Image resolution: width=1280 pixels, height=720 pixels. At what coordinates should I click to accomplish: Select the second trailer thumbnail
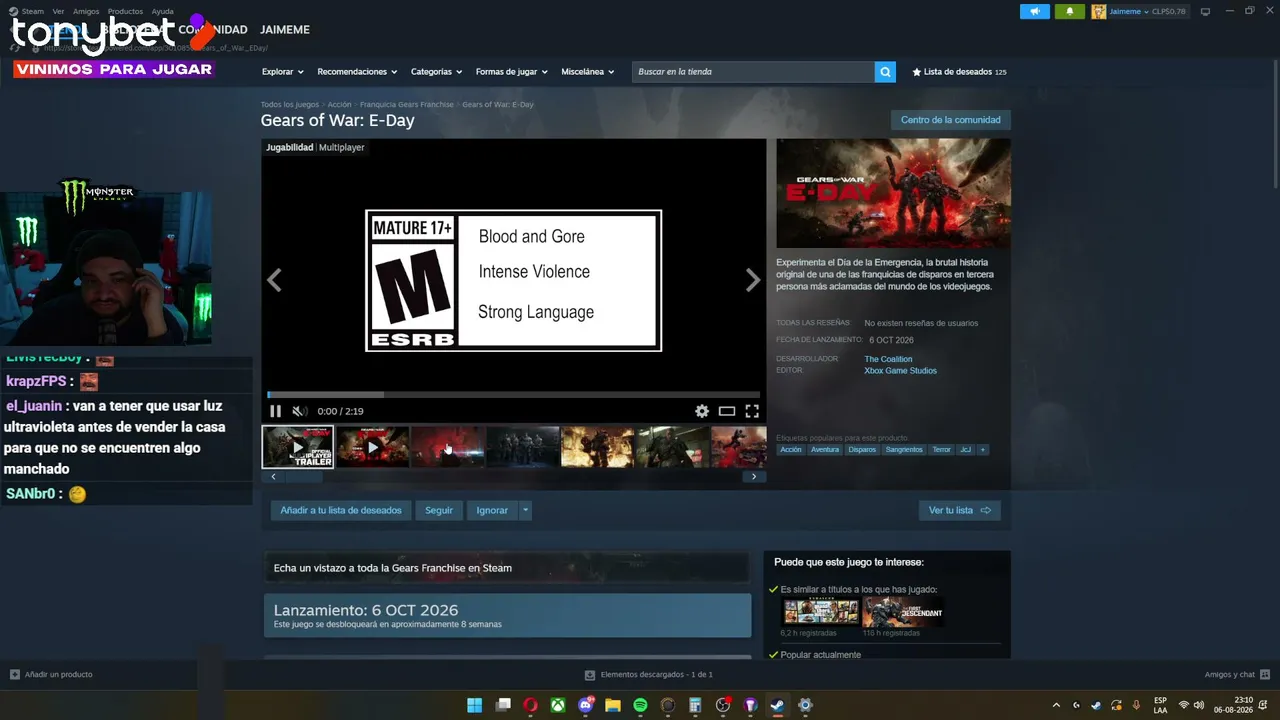point(373,447)
